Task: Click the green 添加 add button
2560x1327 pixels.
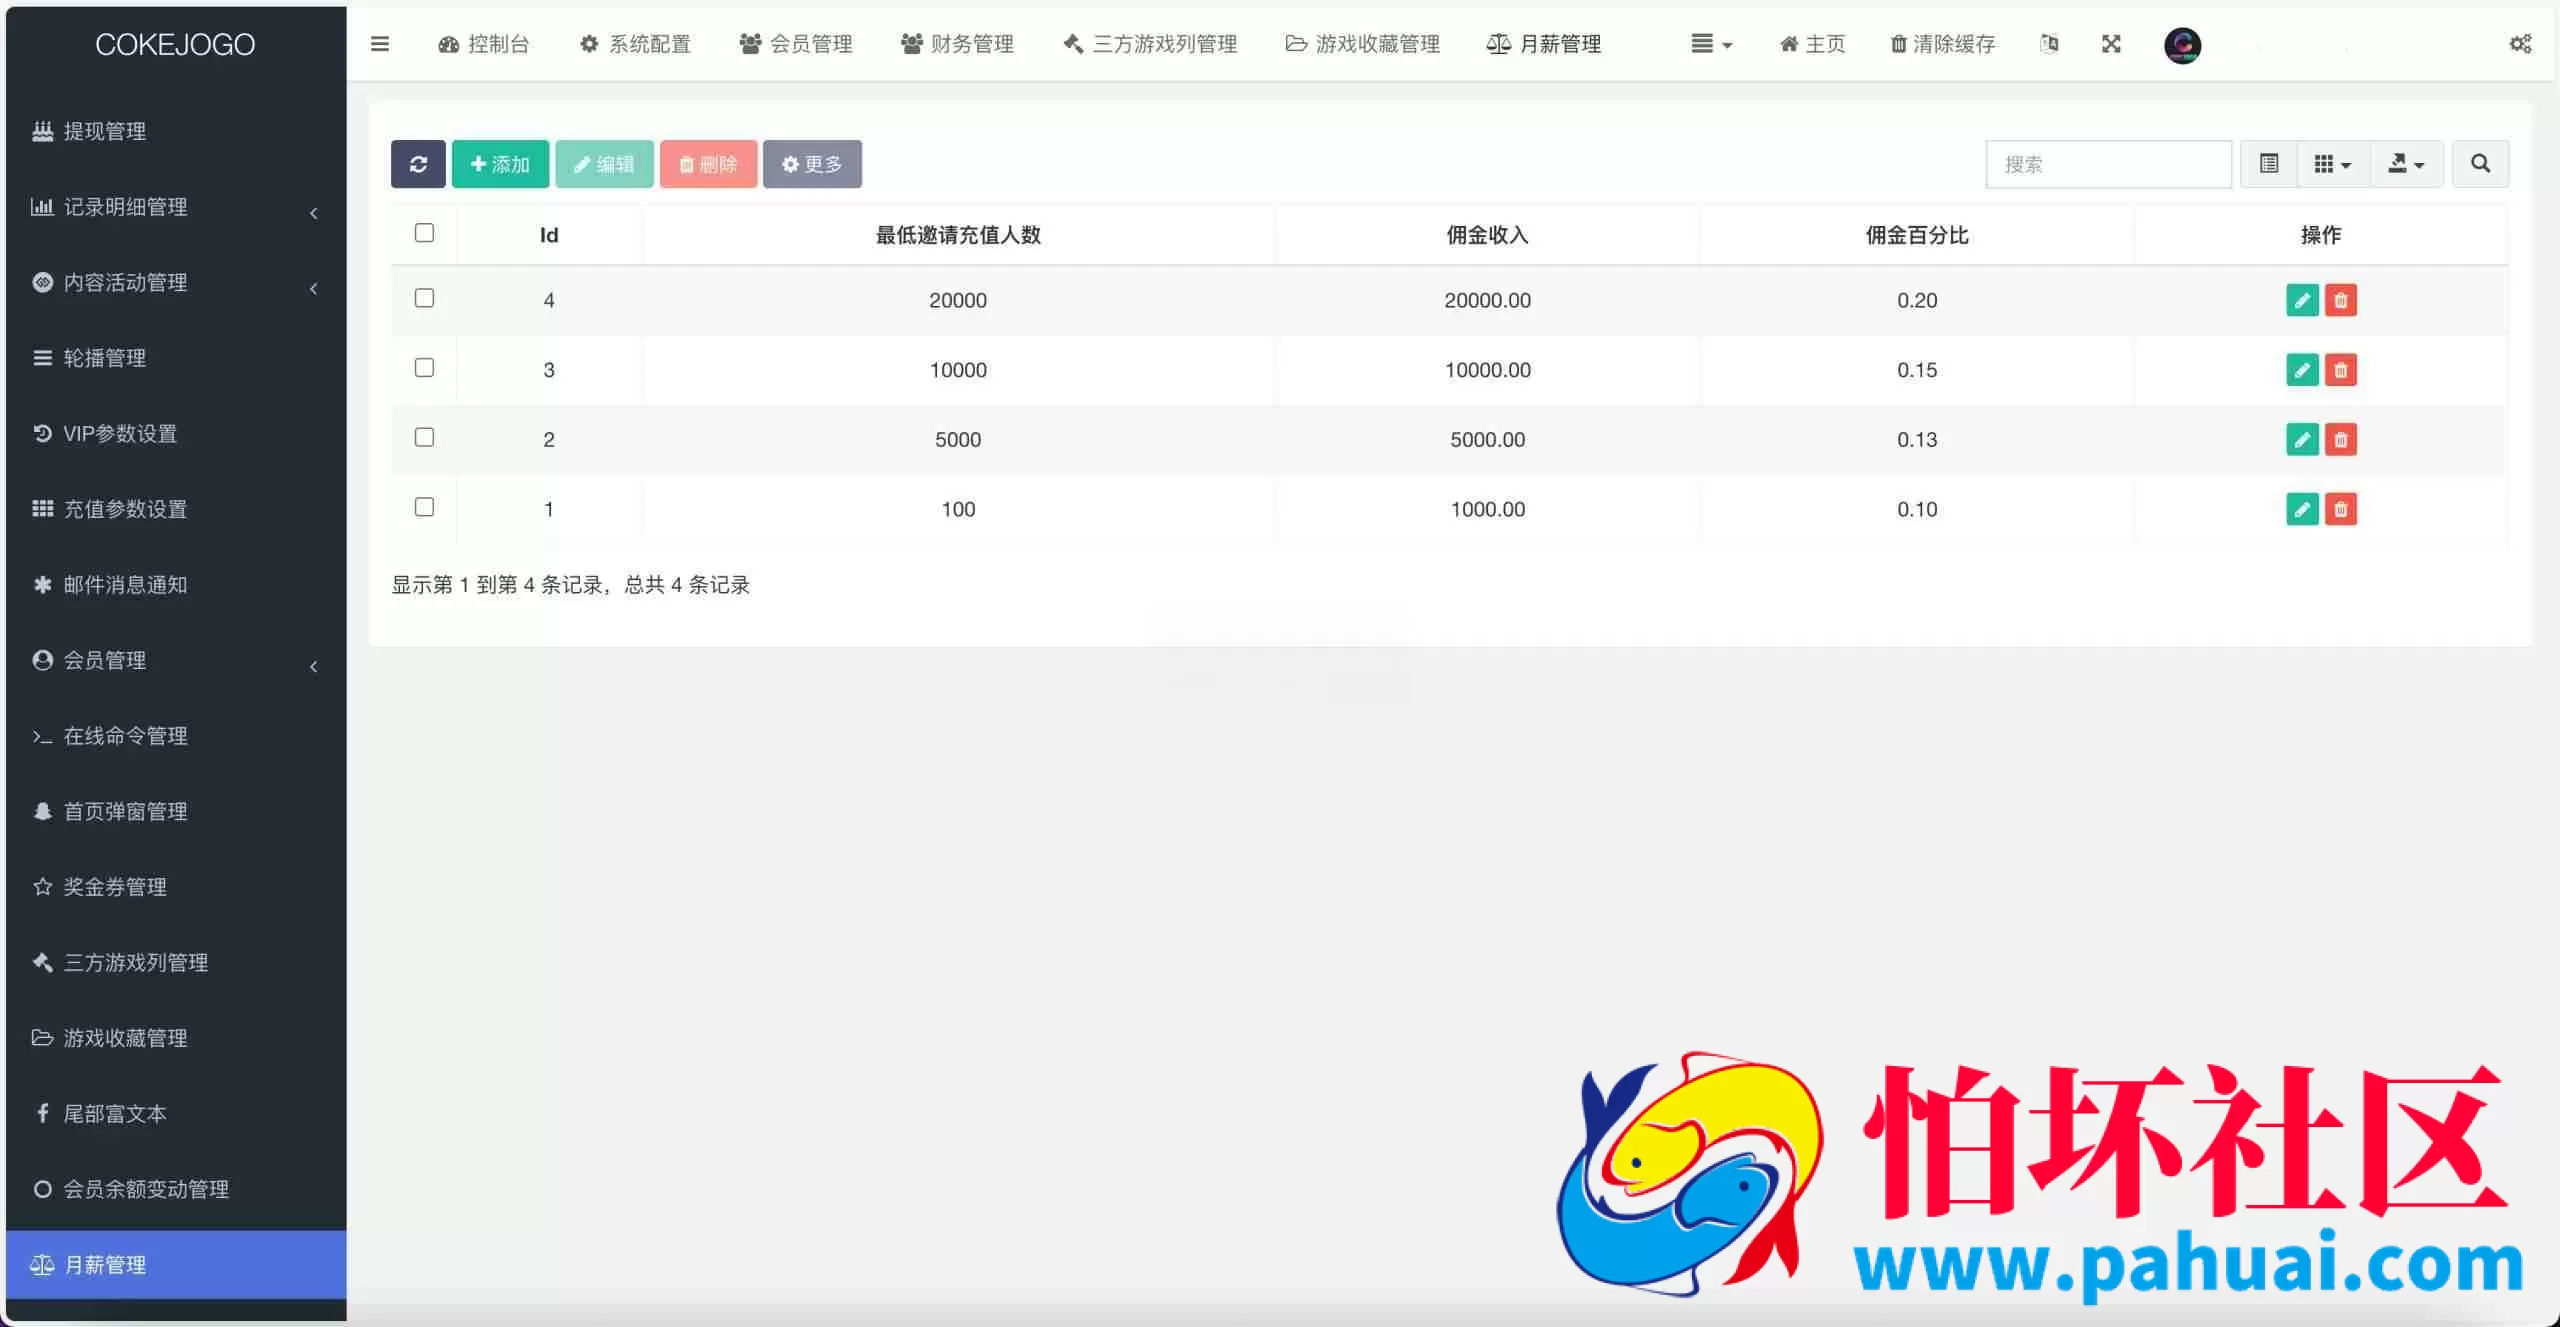Action: pyautogui.click(x=500, y=164)
